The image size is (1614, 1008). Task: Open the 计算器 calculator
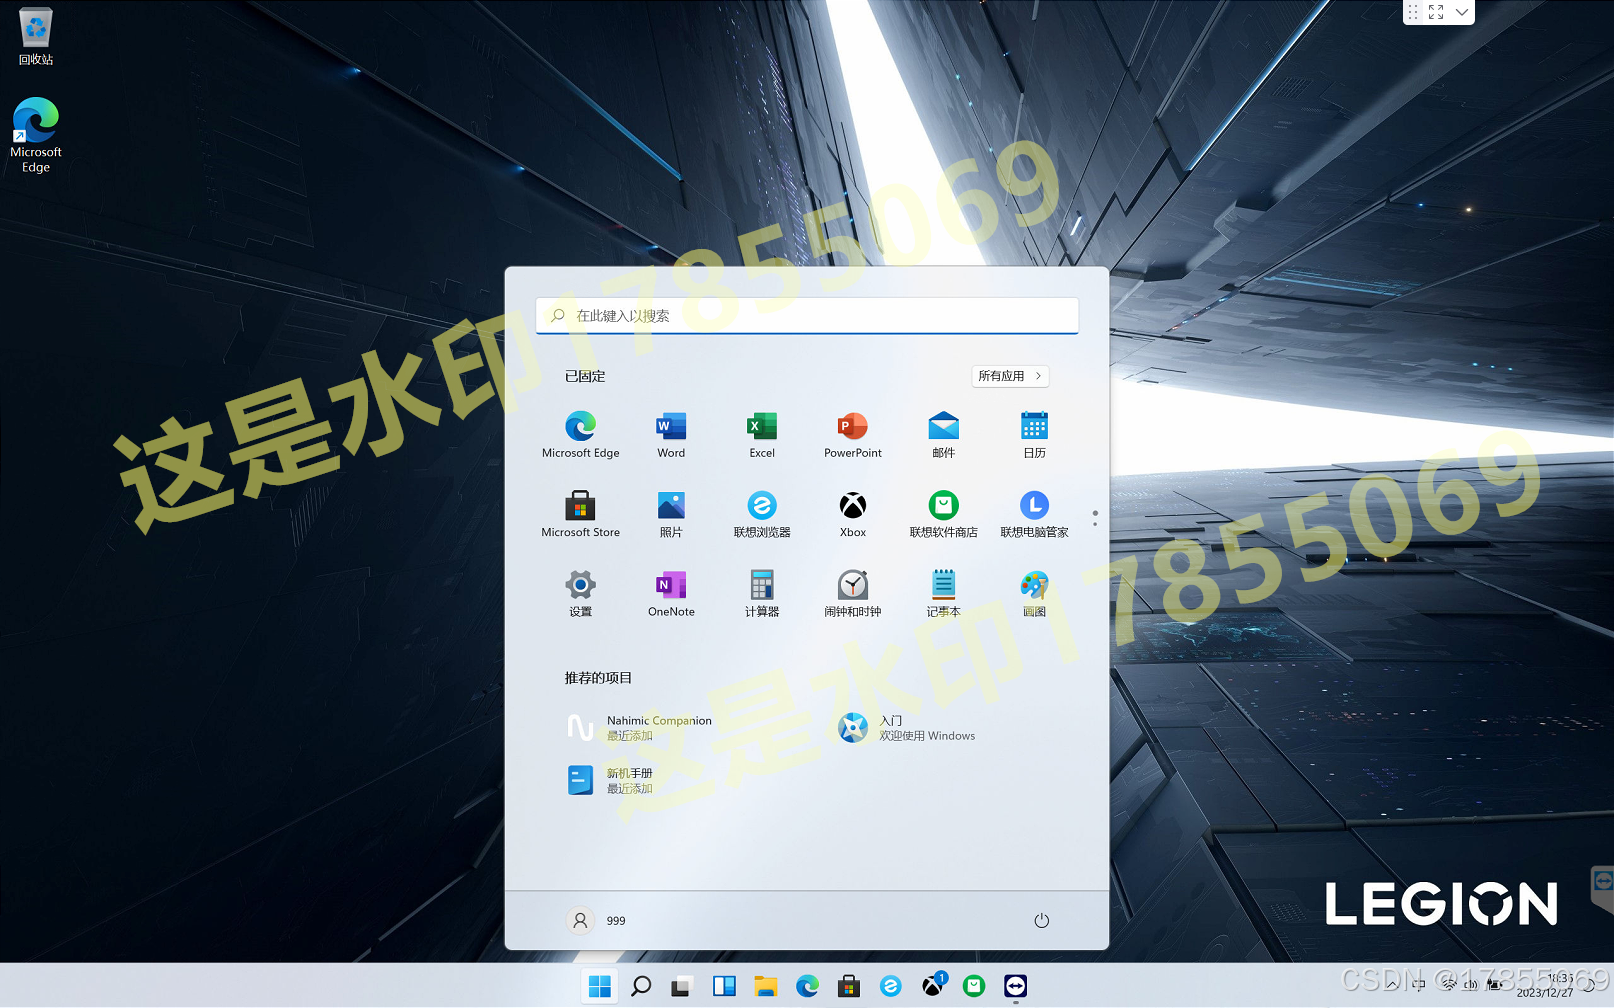762,593
